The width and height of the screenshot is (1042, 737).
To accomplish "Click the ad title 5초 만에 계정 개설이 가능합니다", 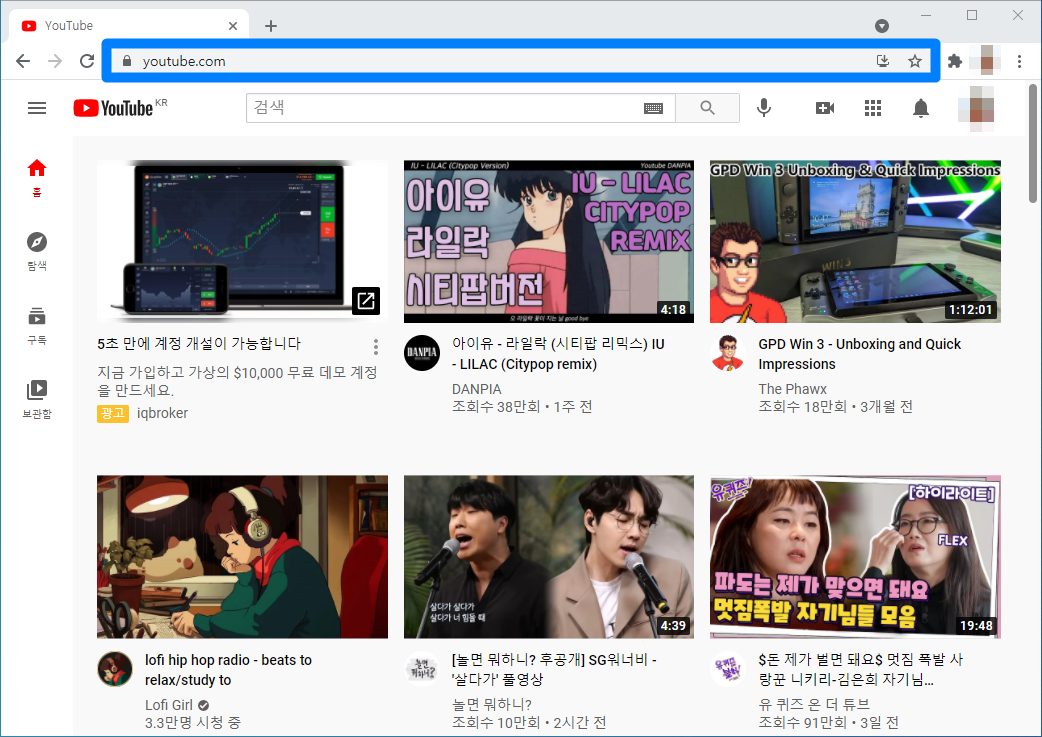I will click(199, 344).
